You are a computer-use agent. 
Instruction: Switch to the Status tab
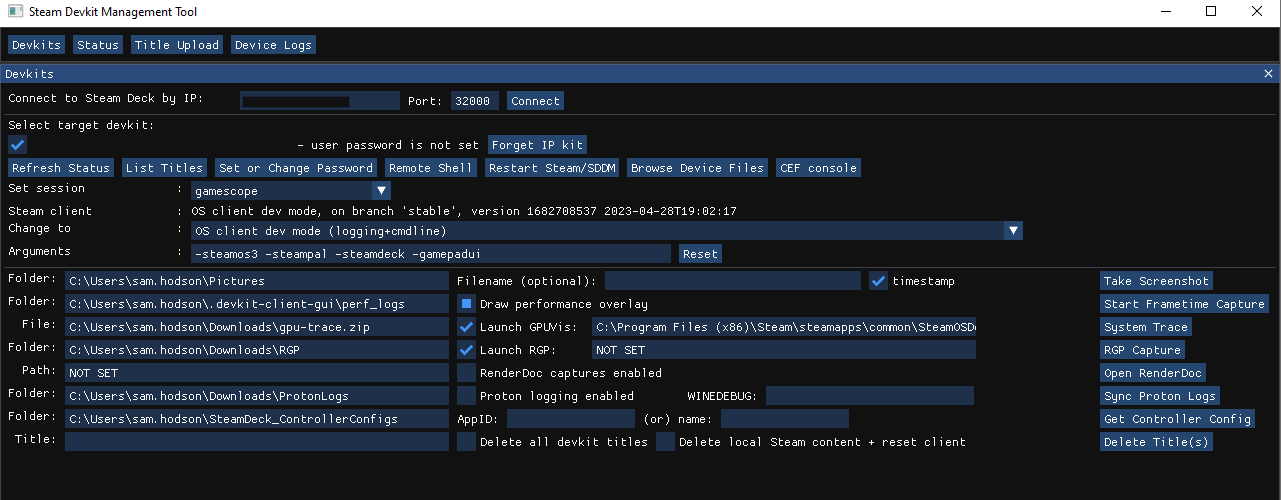click(x=97, y=45)
